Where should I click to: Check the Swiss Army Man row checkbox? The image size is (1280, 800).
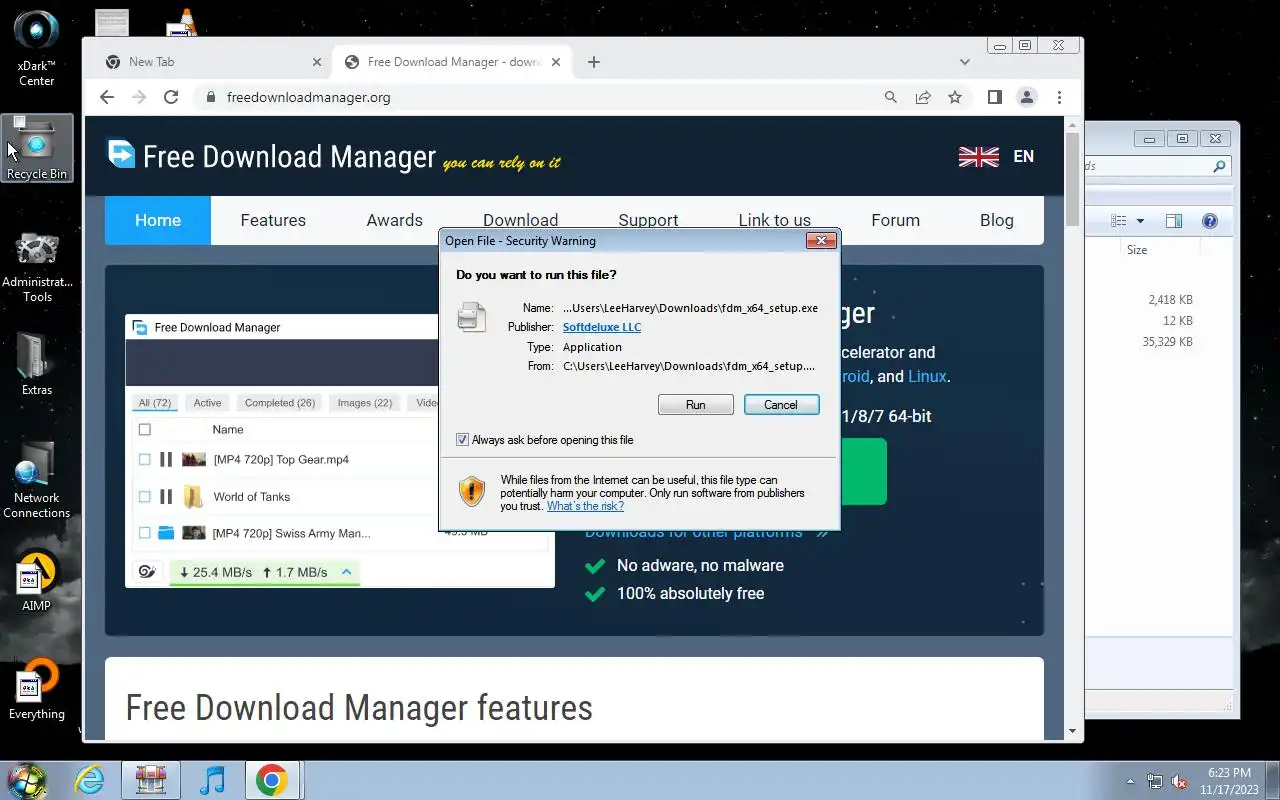click(144, 533)
